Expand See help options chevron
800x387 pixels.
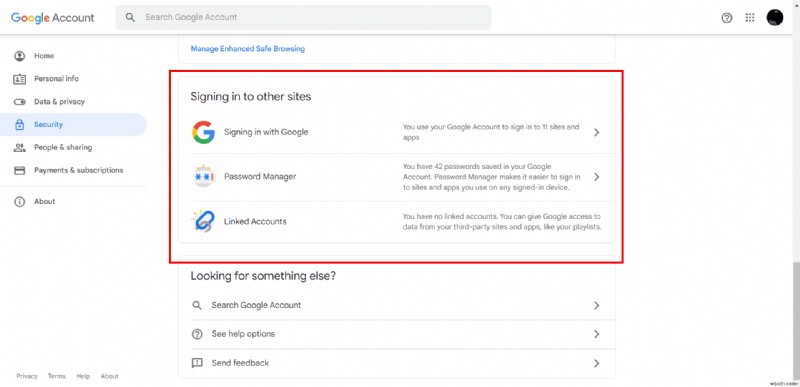597,334
